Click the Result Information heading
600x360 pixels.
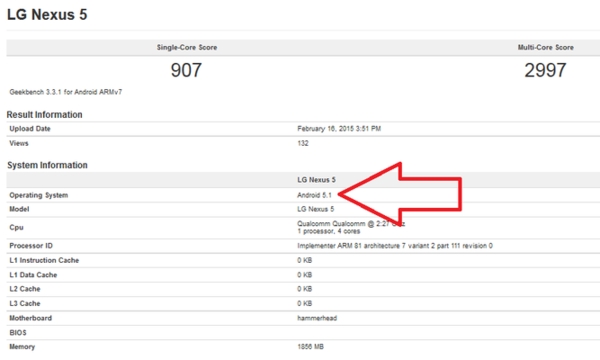coord(44,114)
